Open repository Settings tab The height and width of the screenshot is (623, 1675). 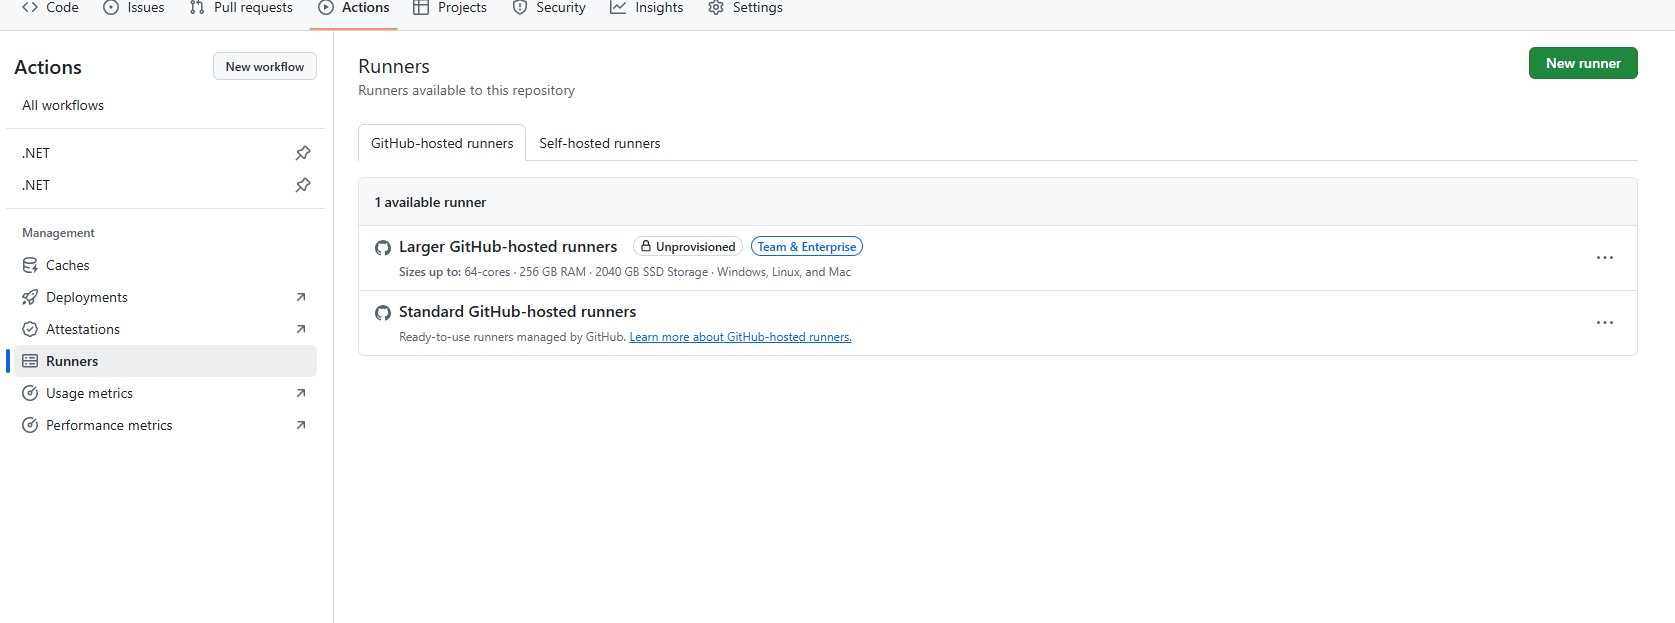point(746,8)
